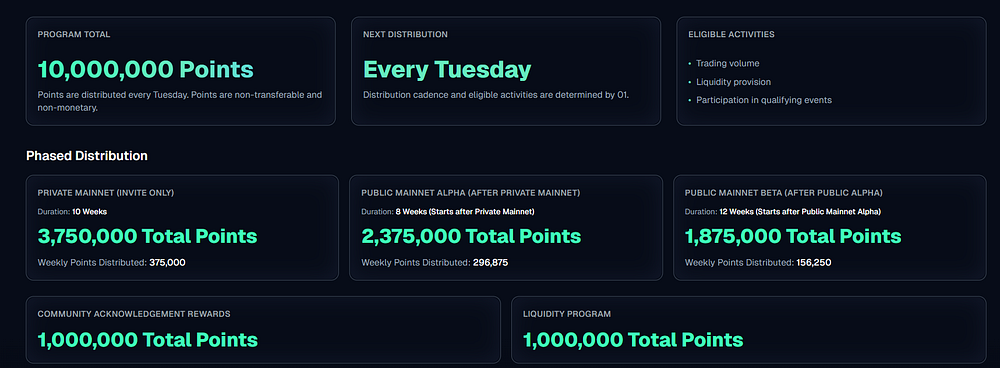Select the Trading volume bullet item
The width and height of the screenshot is (1000, 368).
pyautogui.click(x=724, y=64)
